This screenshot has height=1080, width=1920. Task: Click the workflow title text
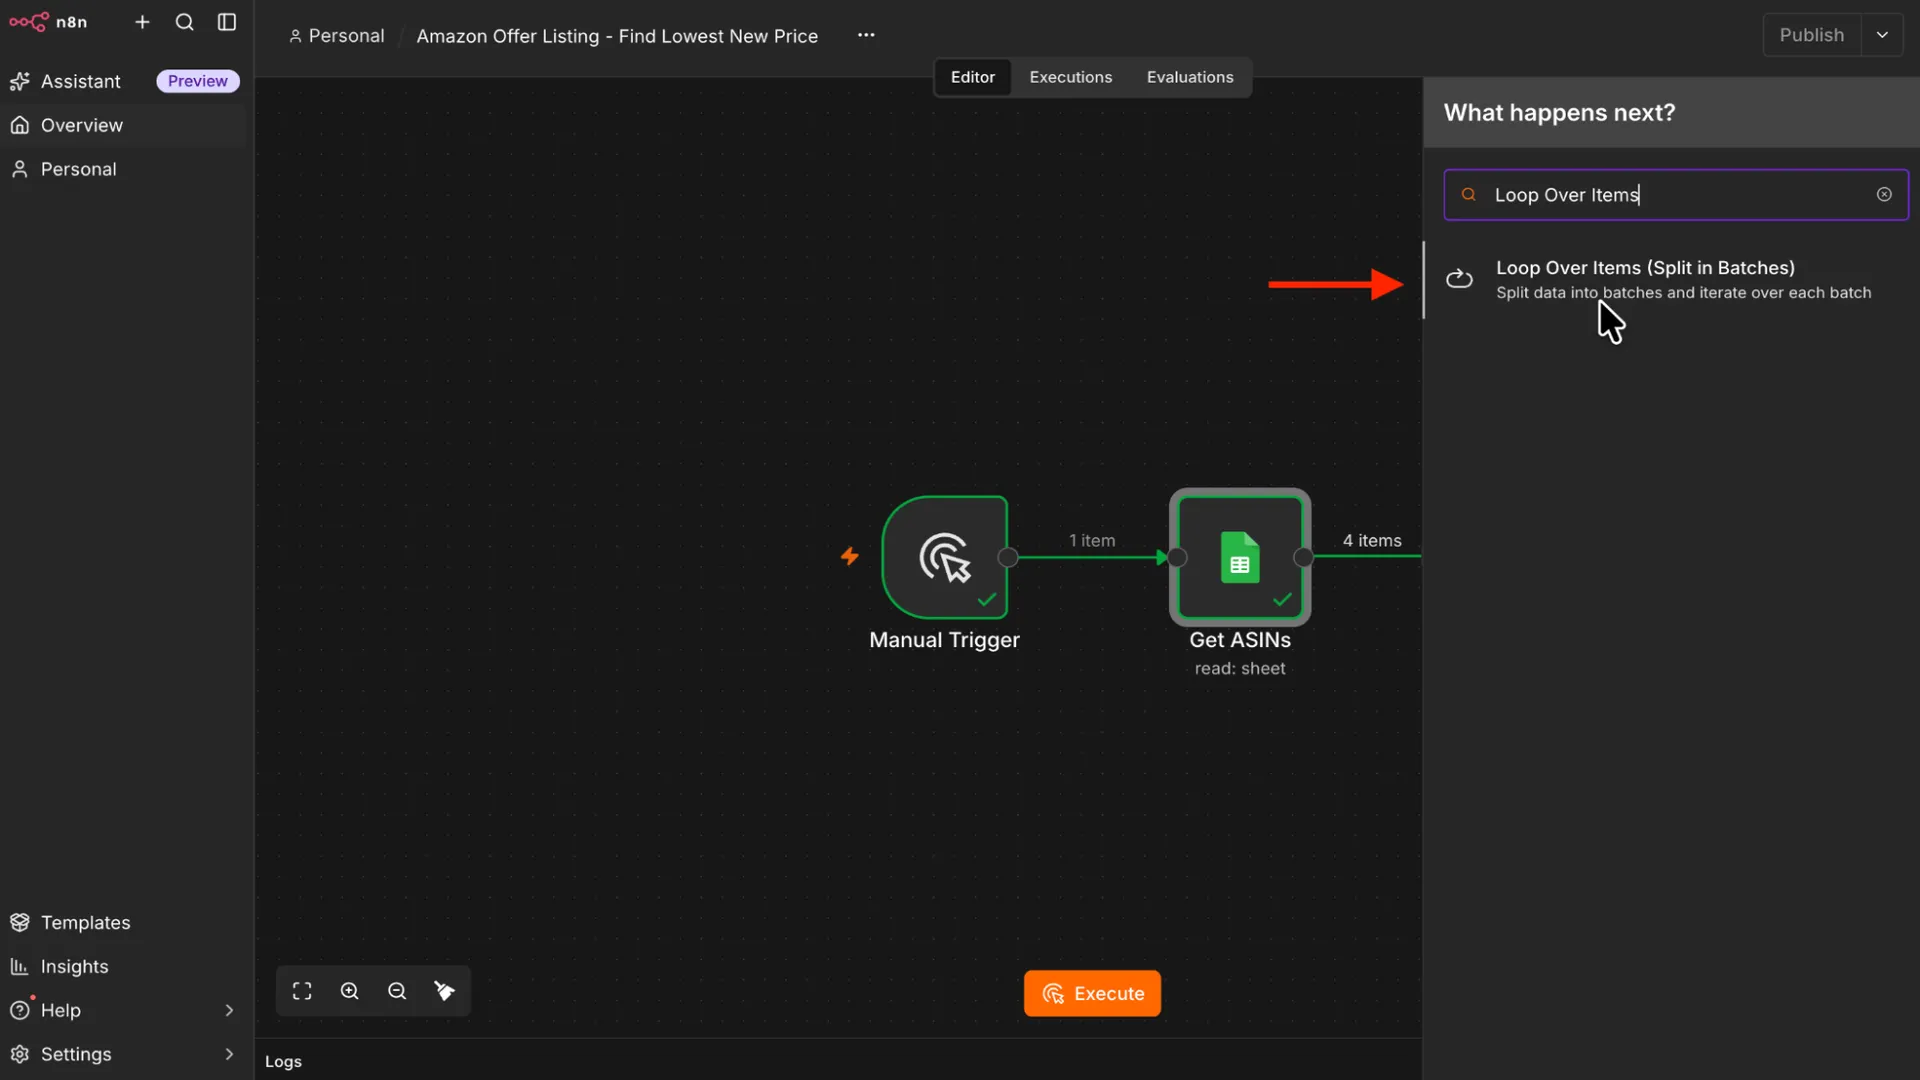tap(617, 36)
